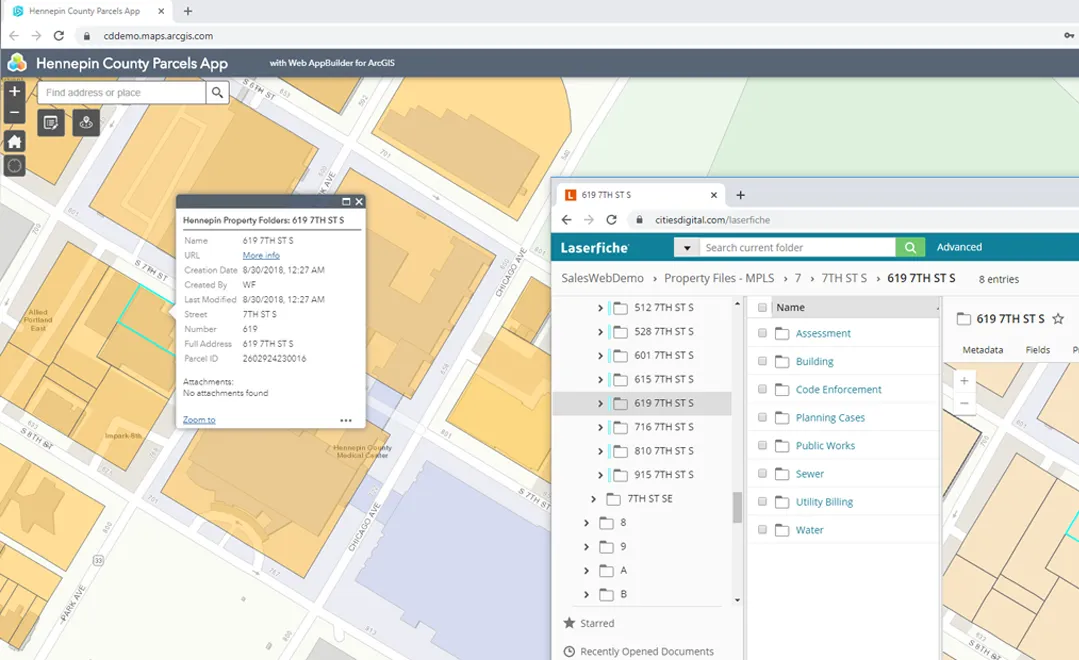Check the box for Planning Cases folder

tap(762, 418)
